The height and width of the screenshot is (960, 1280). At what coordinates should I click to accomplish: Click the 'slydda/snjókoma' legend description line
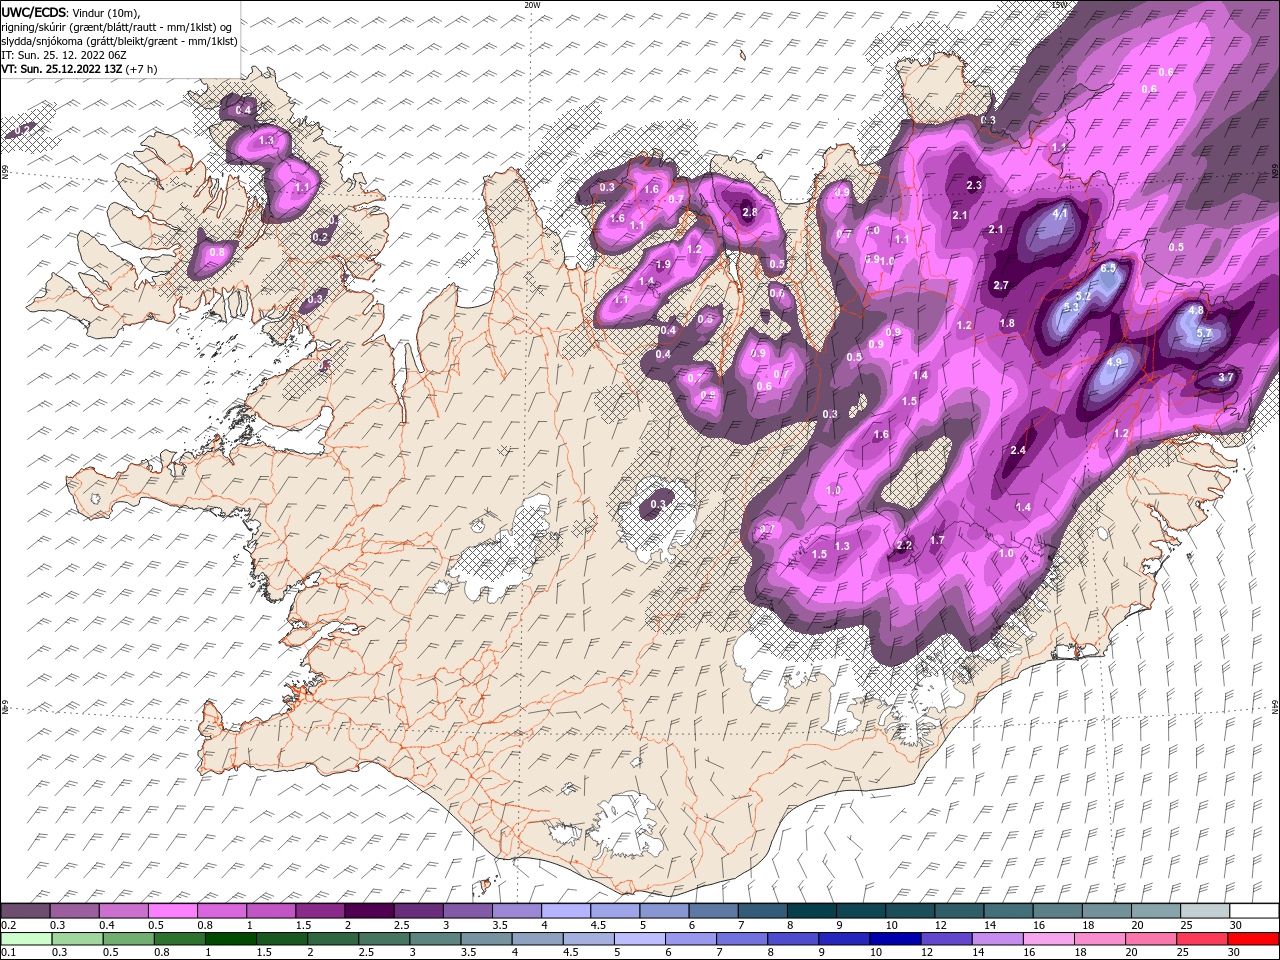tap(119, 41)
